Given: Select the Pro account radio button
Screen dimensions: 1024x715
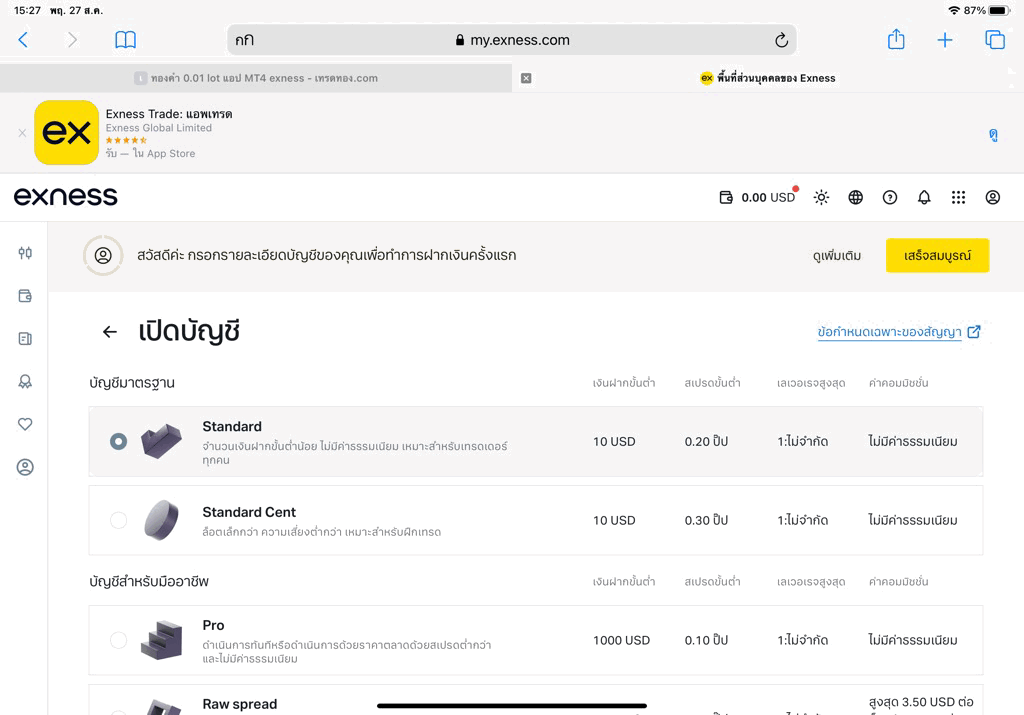Looking at the screenshot, I should click(x=118, y=640).
